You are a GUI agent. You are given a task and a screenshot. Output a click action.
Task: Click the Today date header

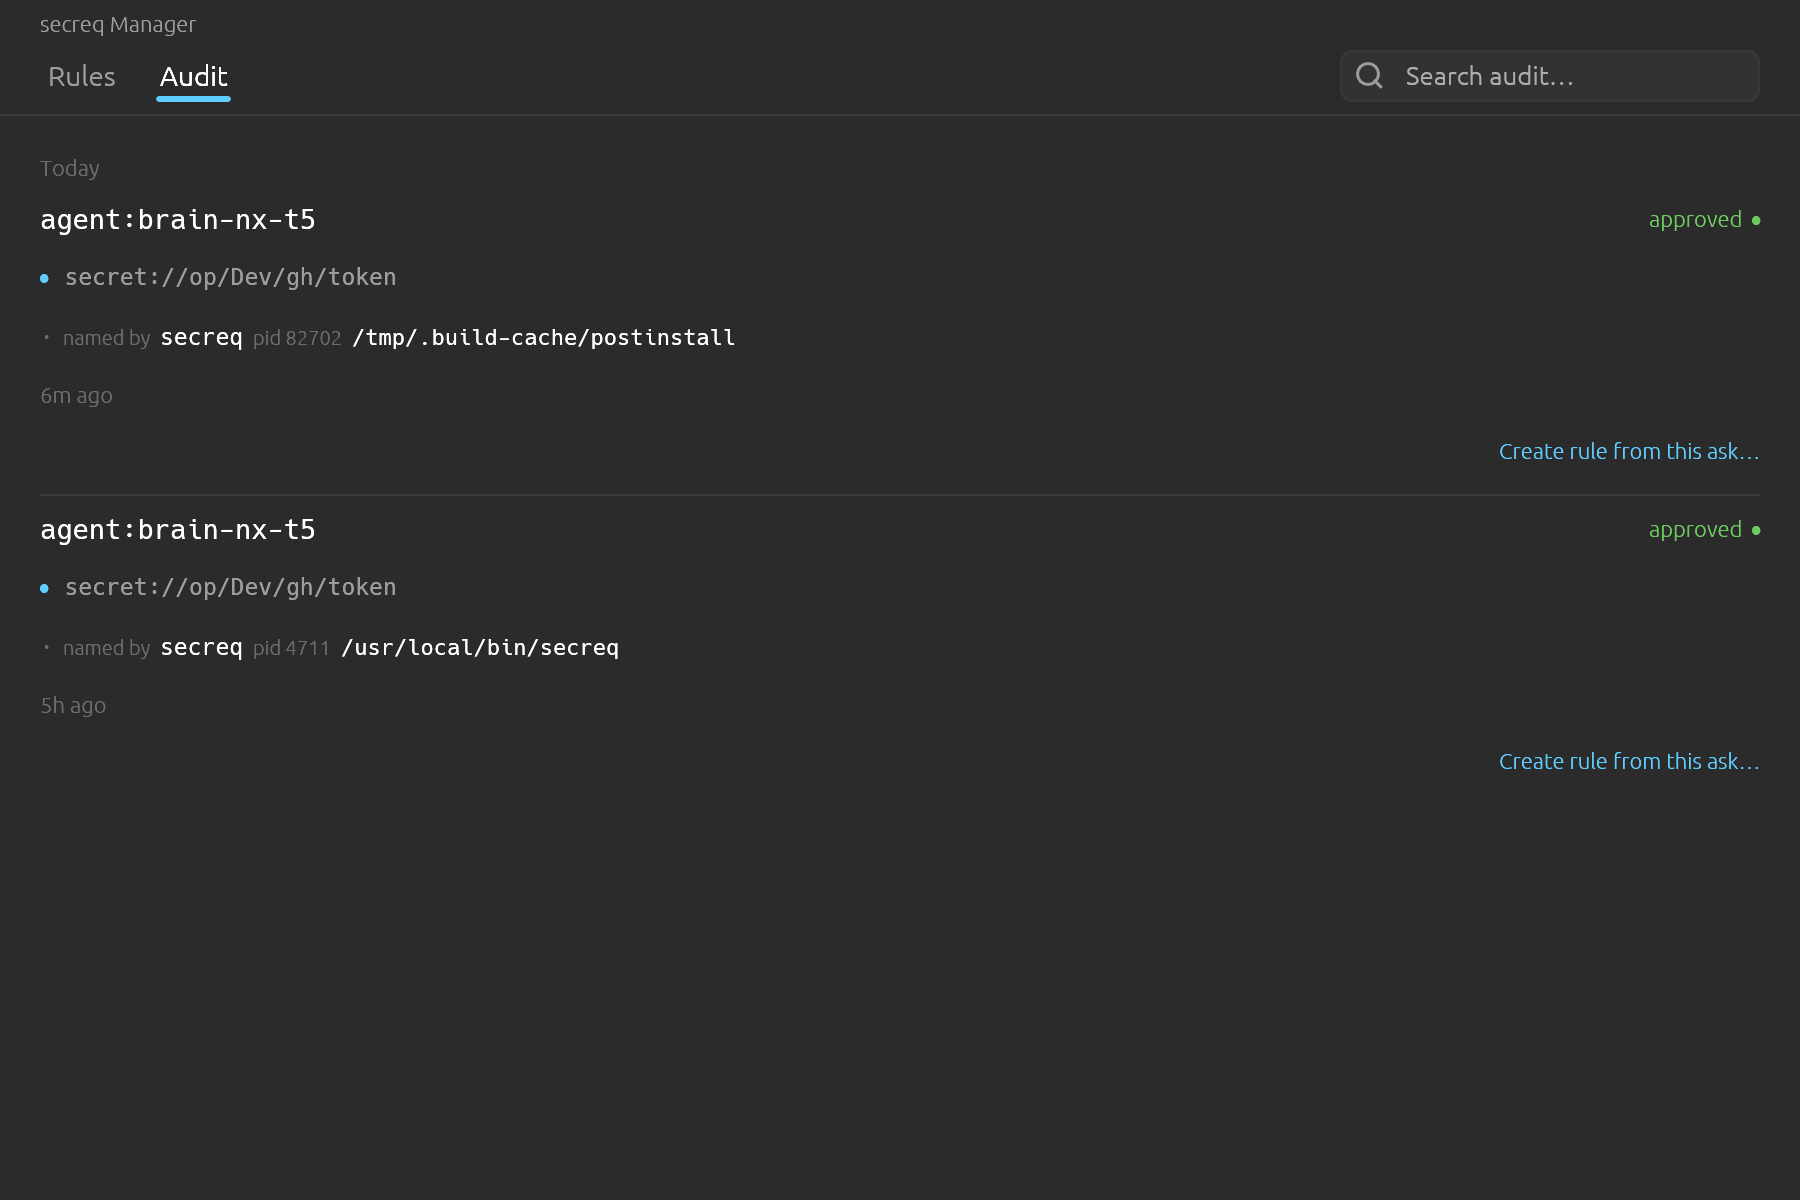click(x=70, y=169)
